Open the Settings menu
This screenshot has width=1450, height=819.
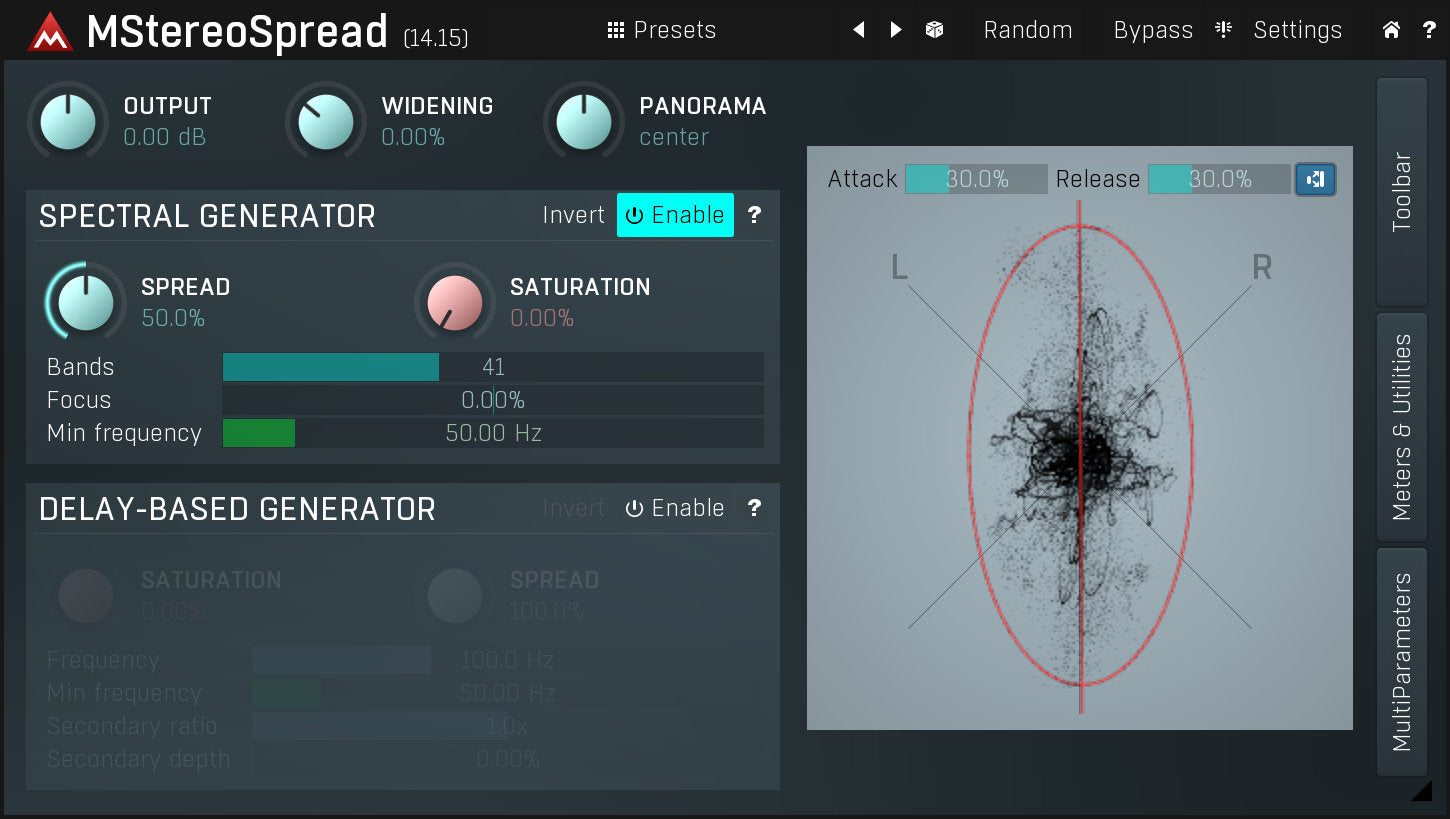tap(1297, 30)
